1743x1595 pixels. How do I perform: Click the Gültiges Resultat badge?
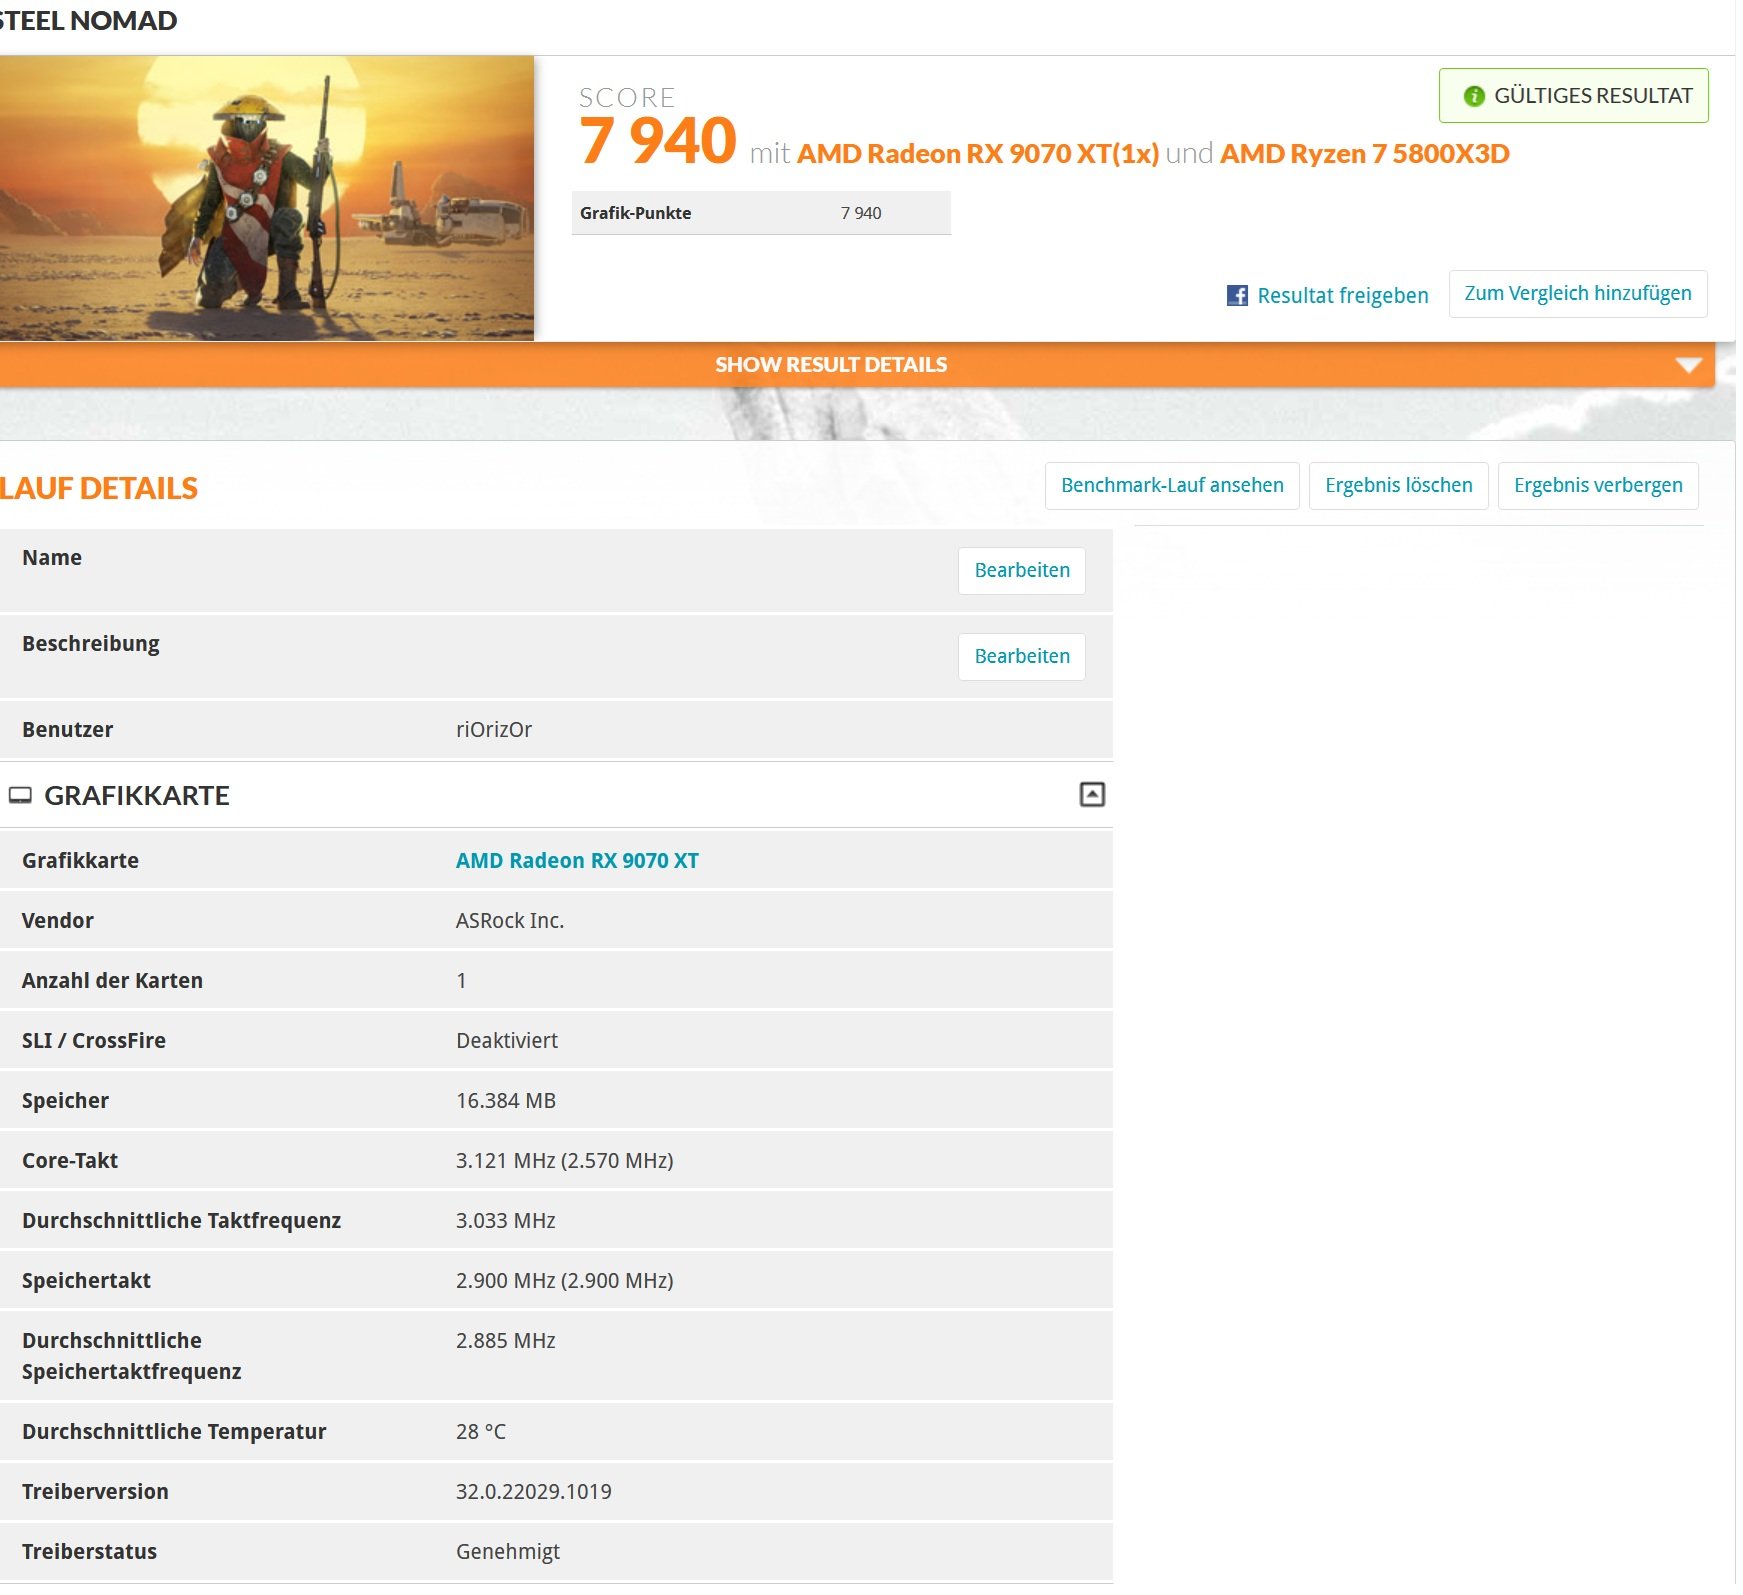pos(1573,96)
